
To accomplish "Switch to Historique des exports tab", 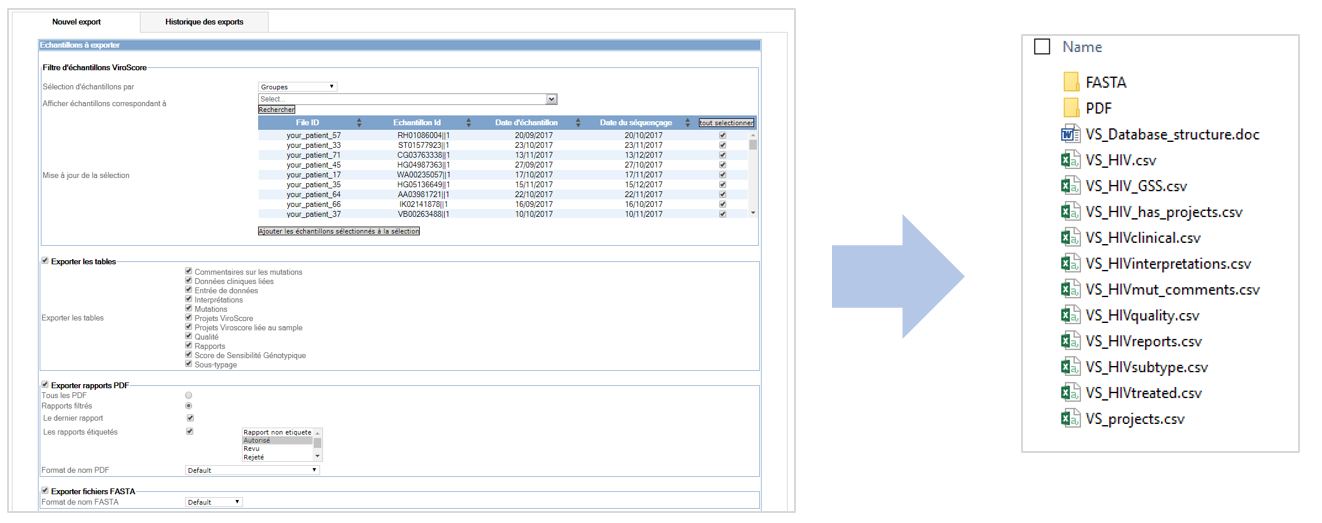I will pos(204,22).
